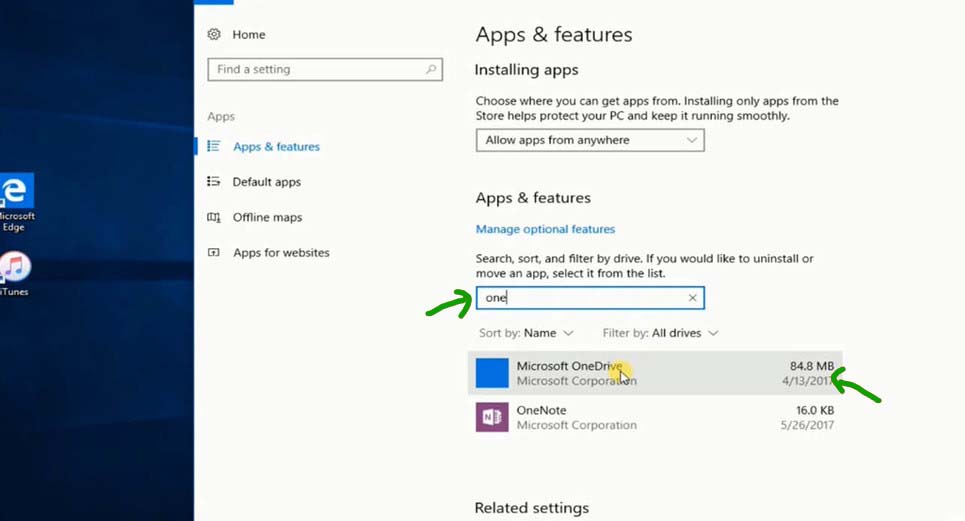Select the Microsoft OneDrive app entry

[x=655, y=373]
